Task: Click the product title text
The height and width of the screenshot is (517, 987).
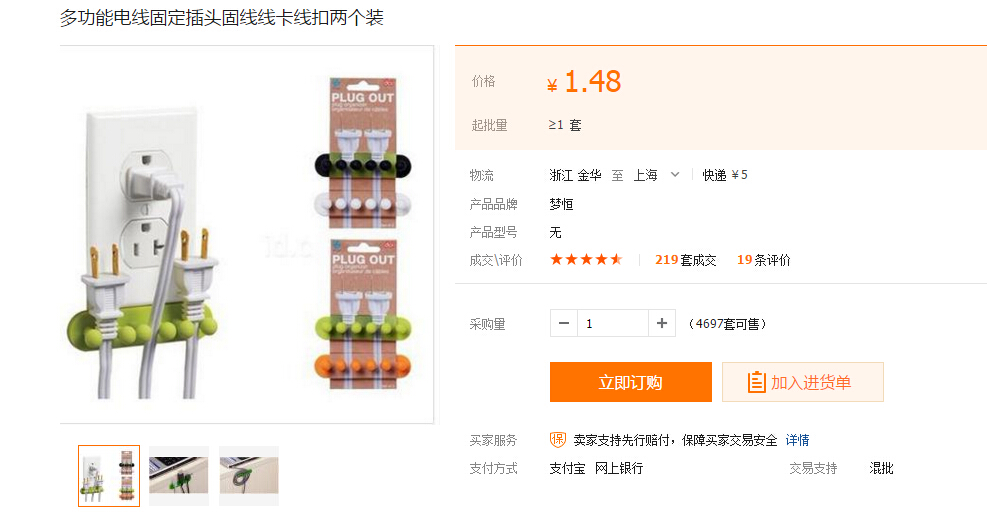Action: 222,18
